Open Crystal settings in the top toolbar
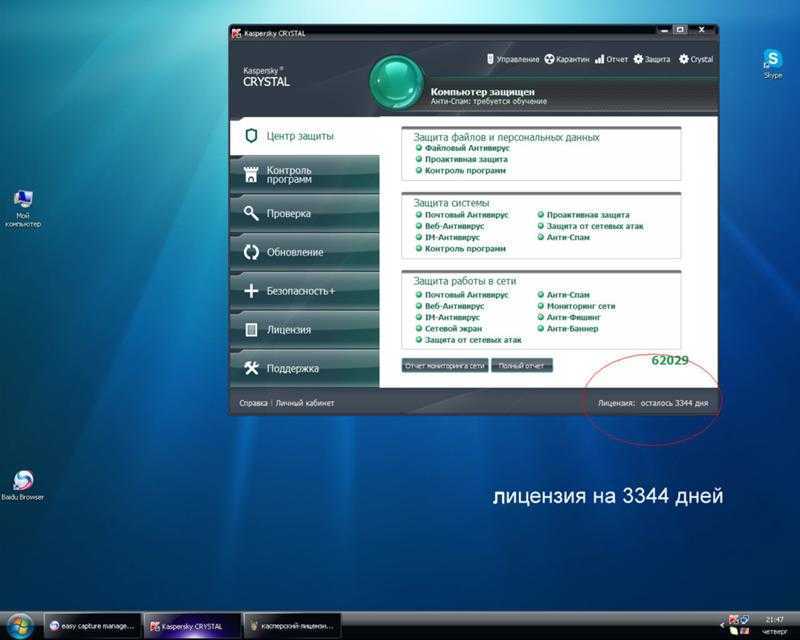 (x=696, y=59)
